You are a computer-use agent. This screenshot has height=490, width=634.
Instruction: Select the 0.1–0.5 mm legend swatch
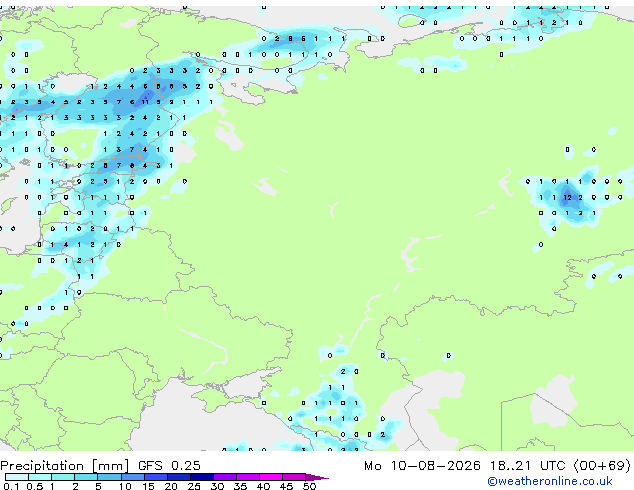tap(17, 477)
